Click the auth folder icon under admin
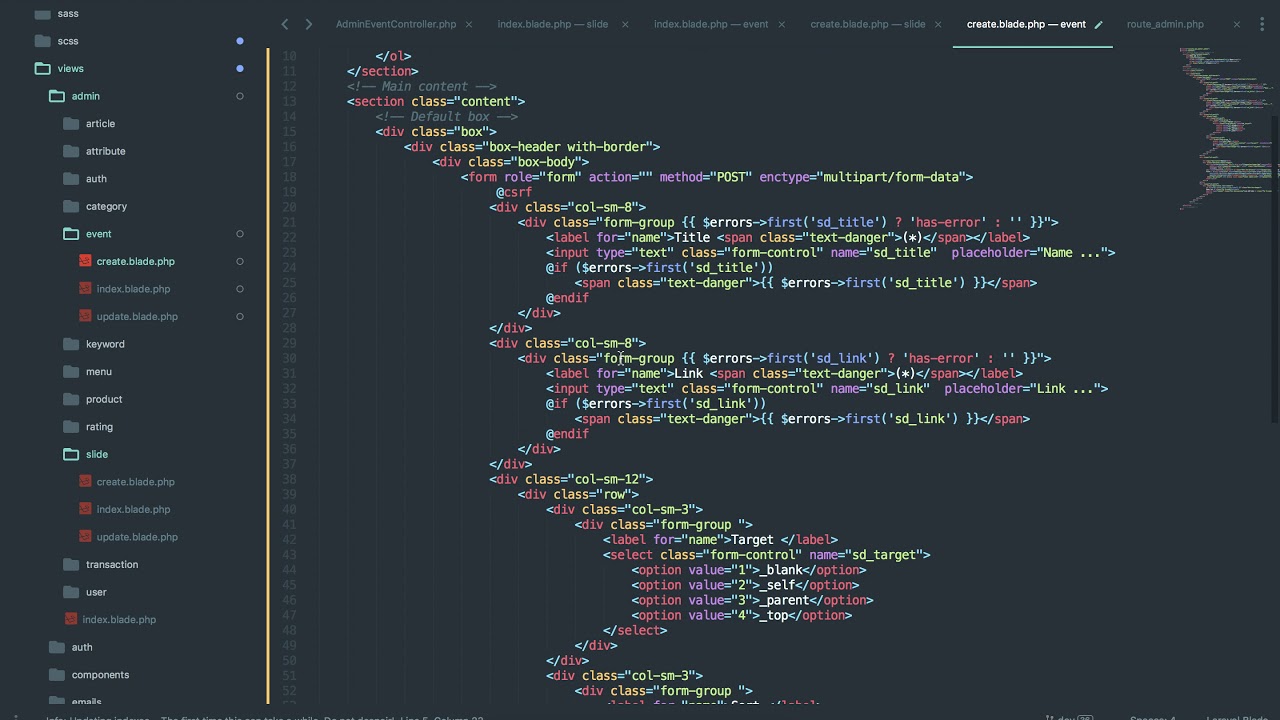Image resolution: width=1280 pixels, height=720 pixels. point(70,179)
